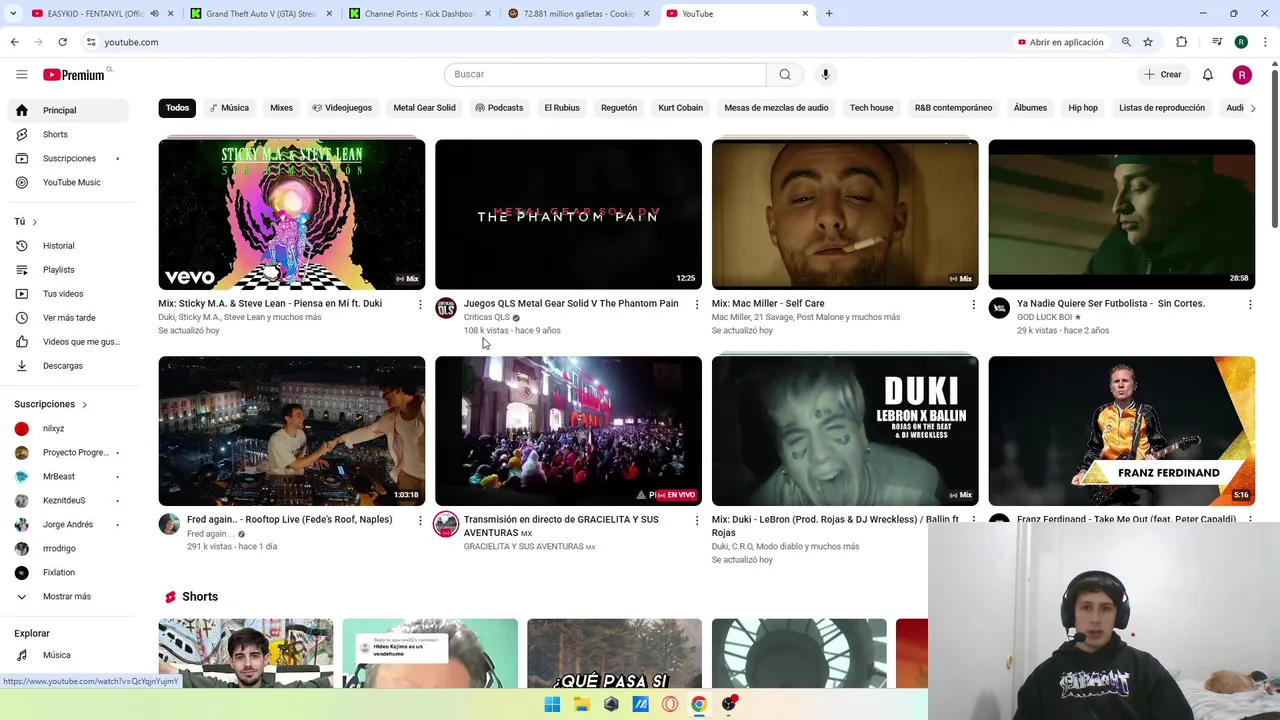Viewport: 1280px width, 720px height.
Task: Start voice search with the microphone
Action: point(825,74)
